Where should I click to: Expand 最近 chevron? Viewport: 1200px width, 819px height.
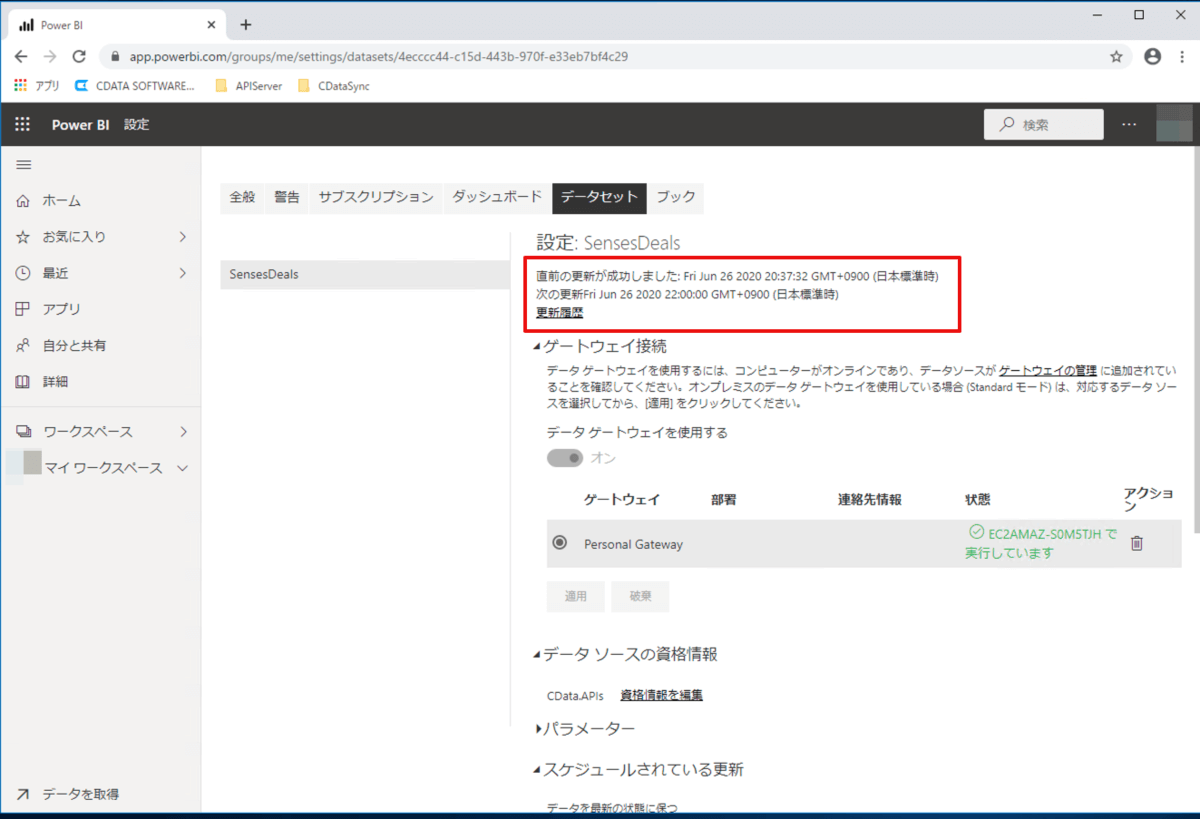coord(183,273)
